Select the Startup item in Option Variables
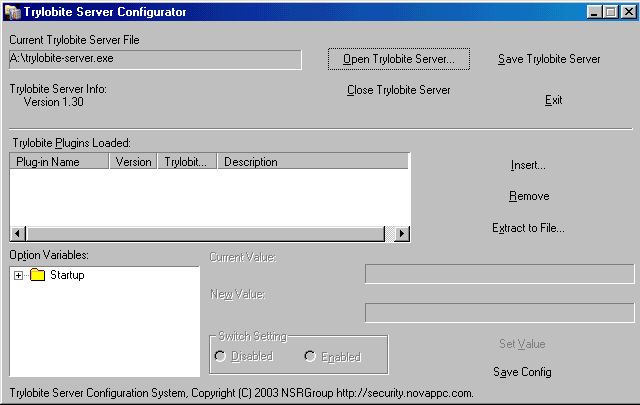The width and height of the screenshot is (640, 405). coord(67,275)
